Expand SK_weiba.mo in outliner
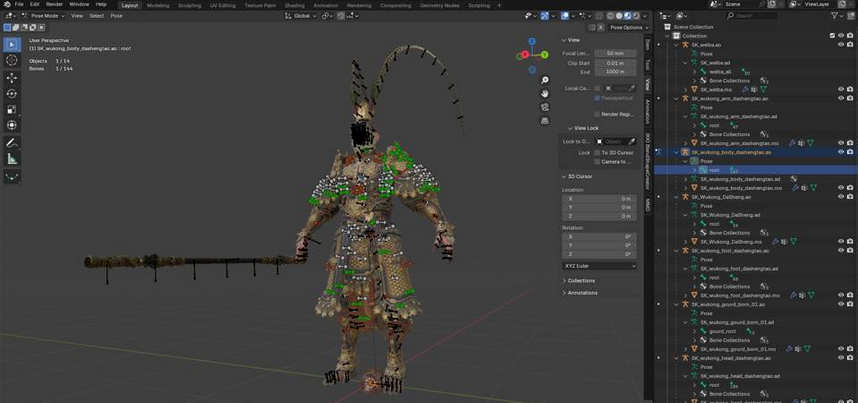The width and height of the screenshot is (858, 403). 685,89
